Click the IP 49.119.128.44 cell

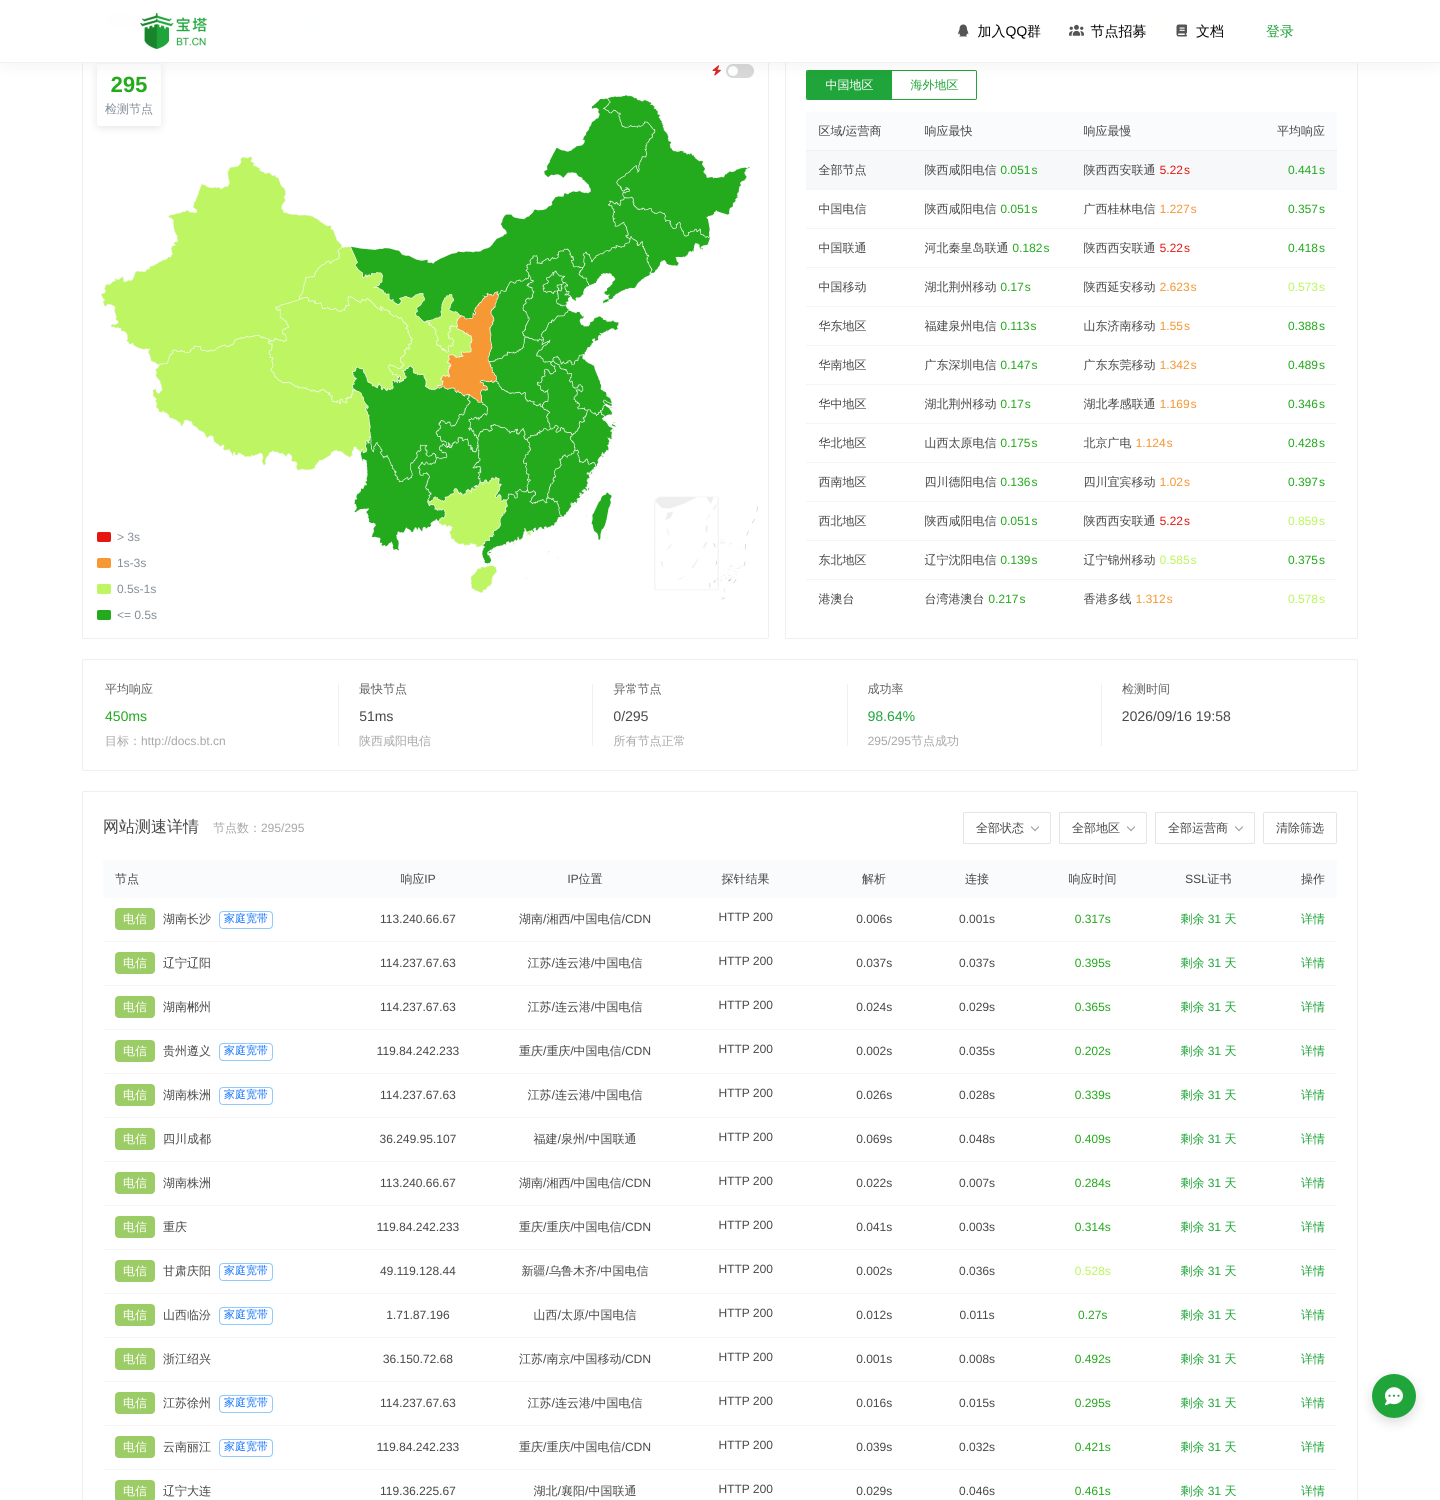click(418, 1271)
